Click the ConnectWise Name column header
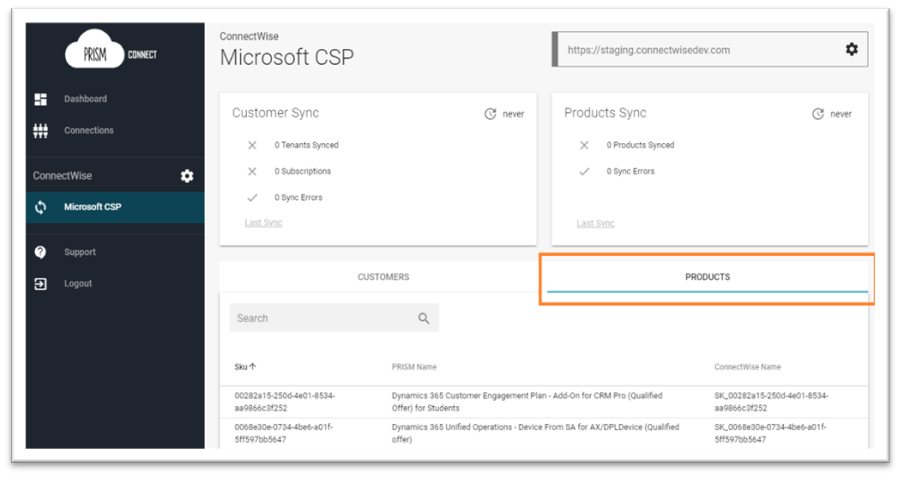This screenshot has height=477, width=901. 747,367
